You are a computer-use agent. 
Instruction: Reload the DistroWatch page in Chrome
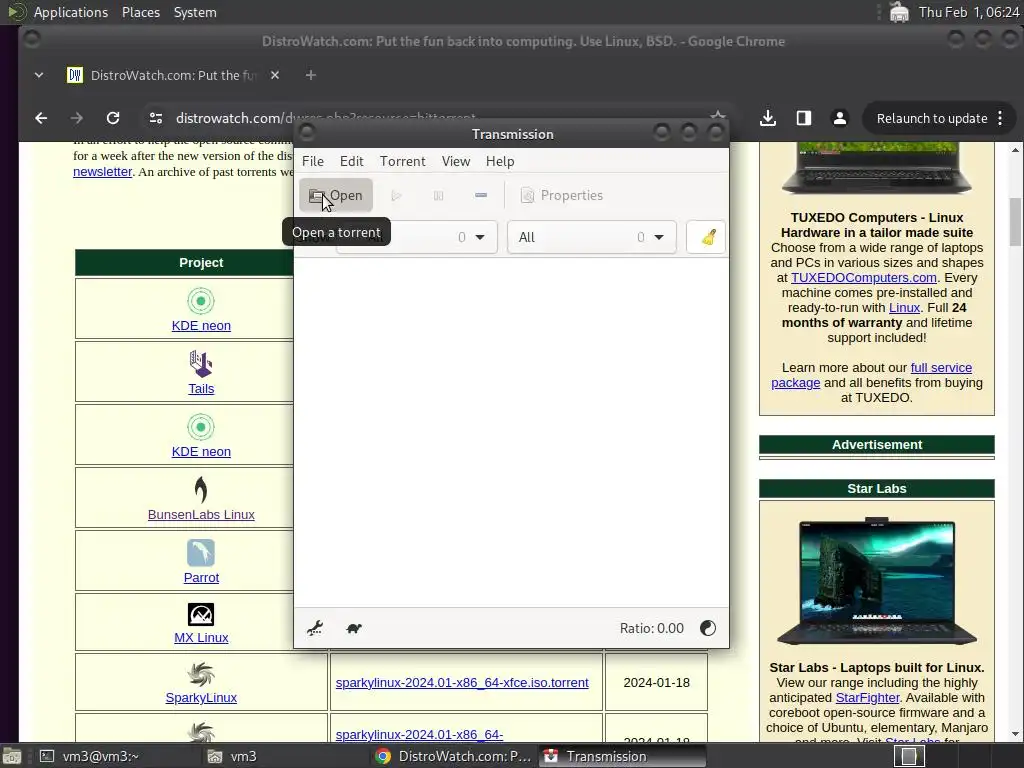point(113,118)
